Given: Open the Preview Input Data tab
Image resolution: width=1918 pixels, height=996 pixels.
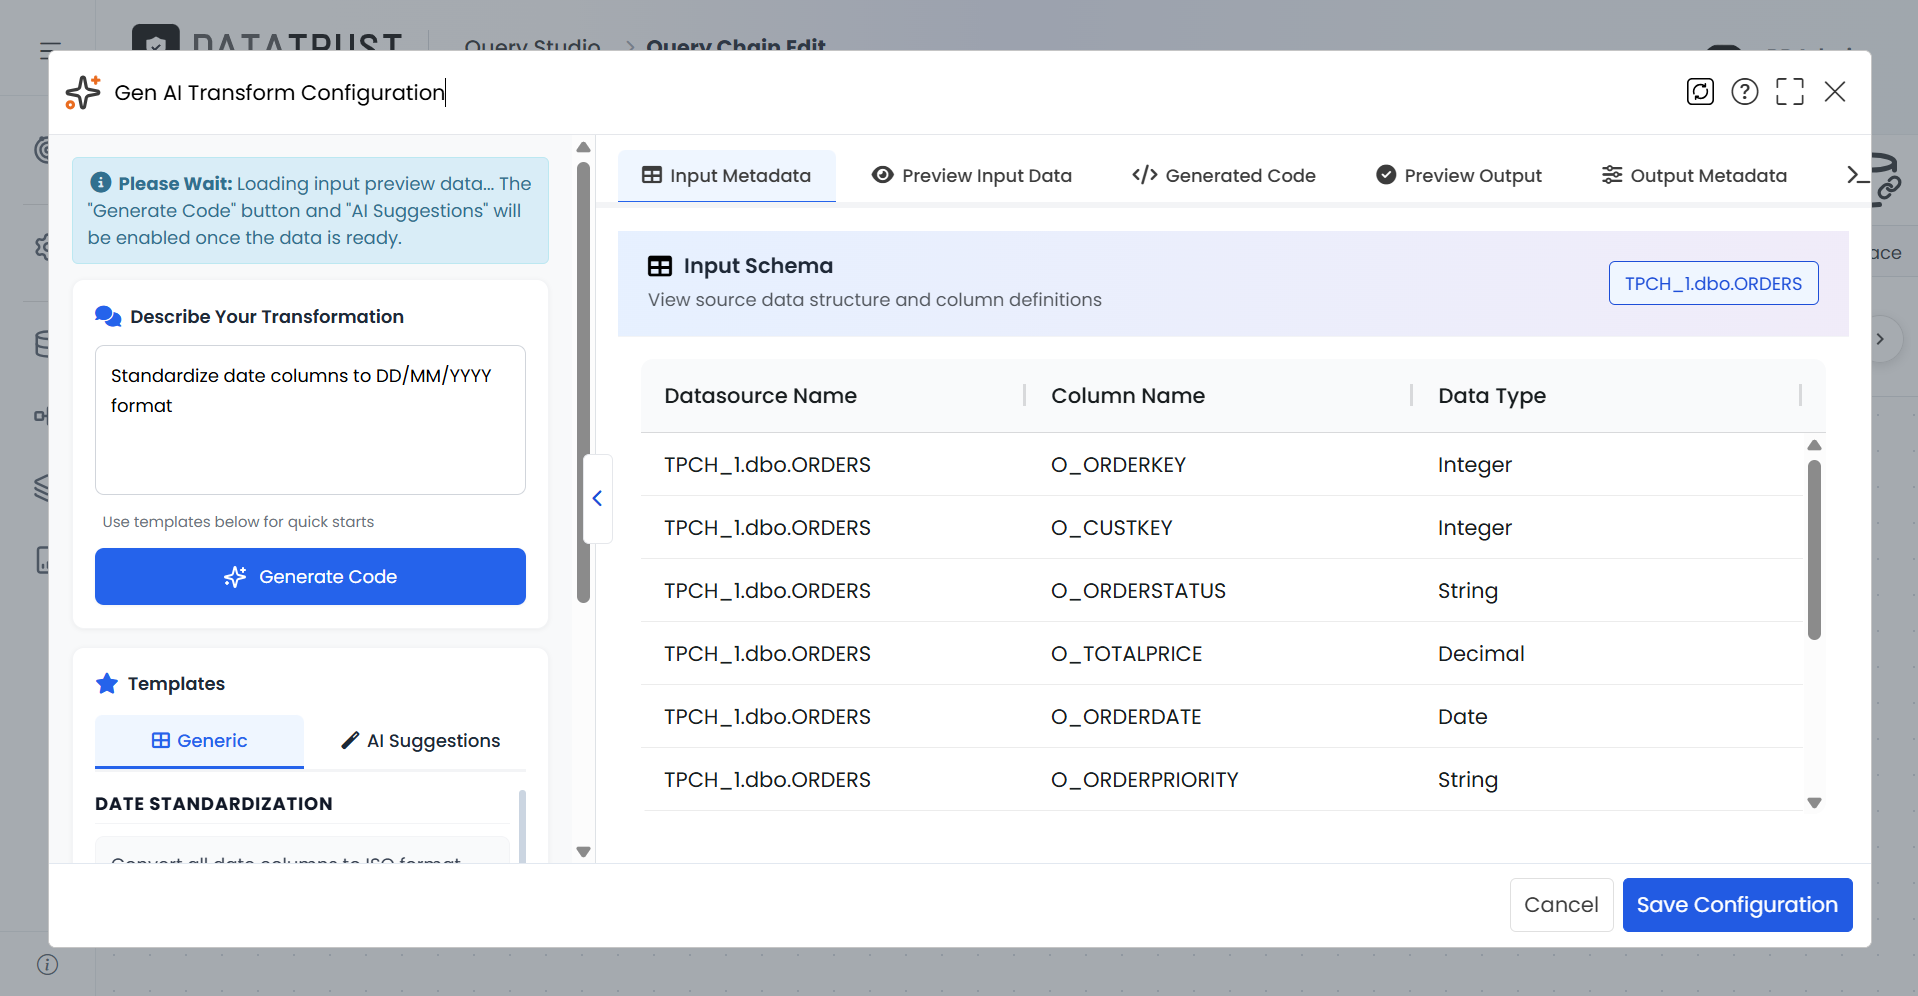Looking at the screenshot, I should 972,176.
